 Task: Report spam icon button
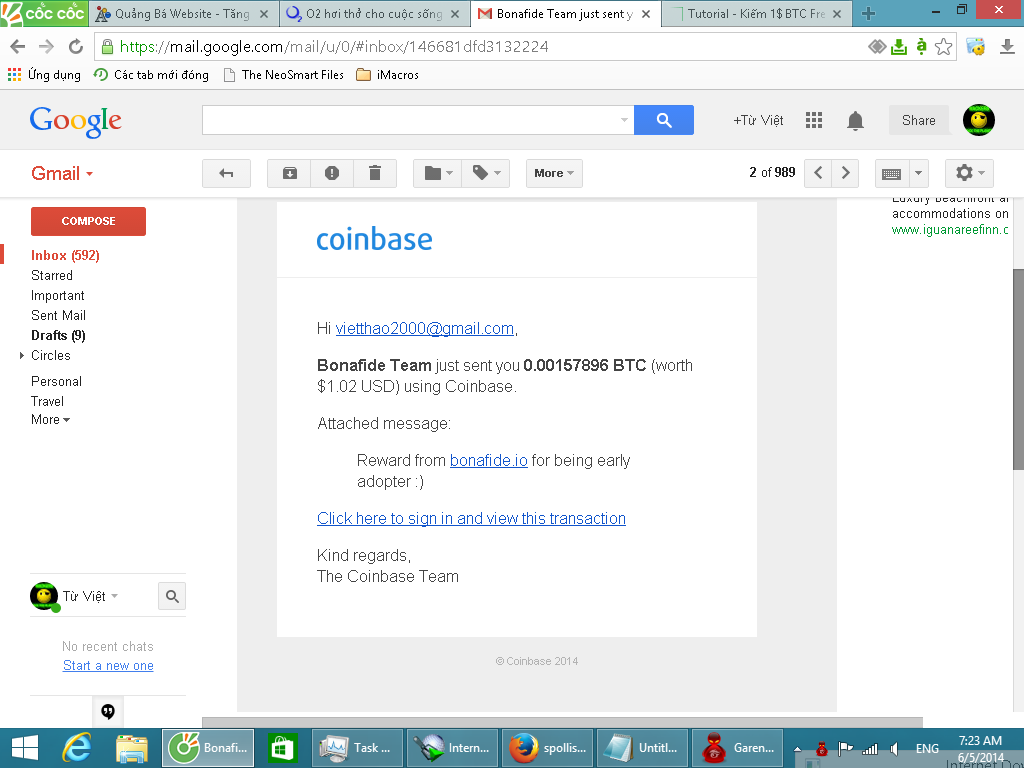click(x=332, y=173)
